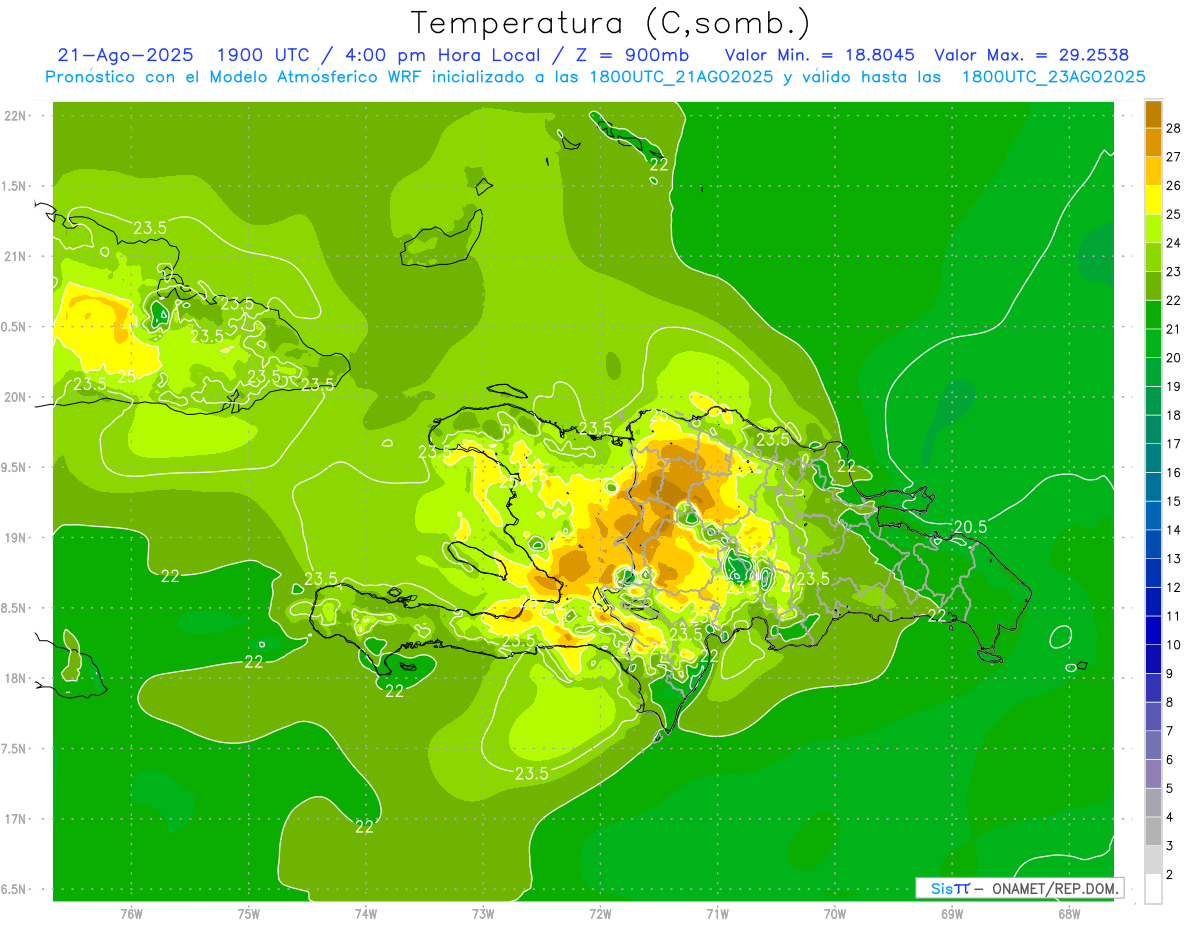Viewport: 1200px width, 927px height.
Task: Click the color scale label 12
Action: [1174, 587]
